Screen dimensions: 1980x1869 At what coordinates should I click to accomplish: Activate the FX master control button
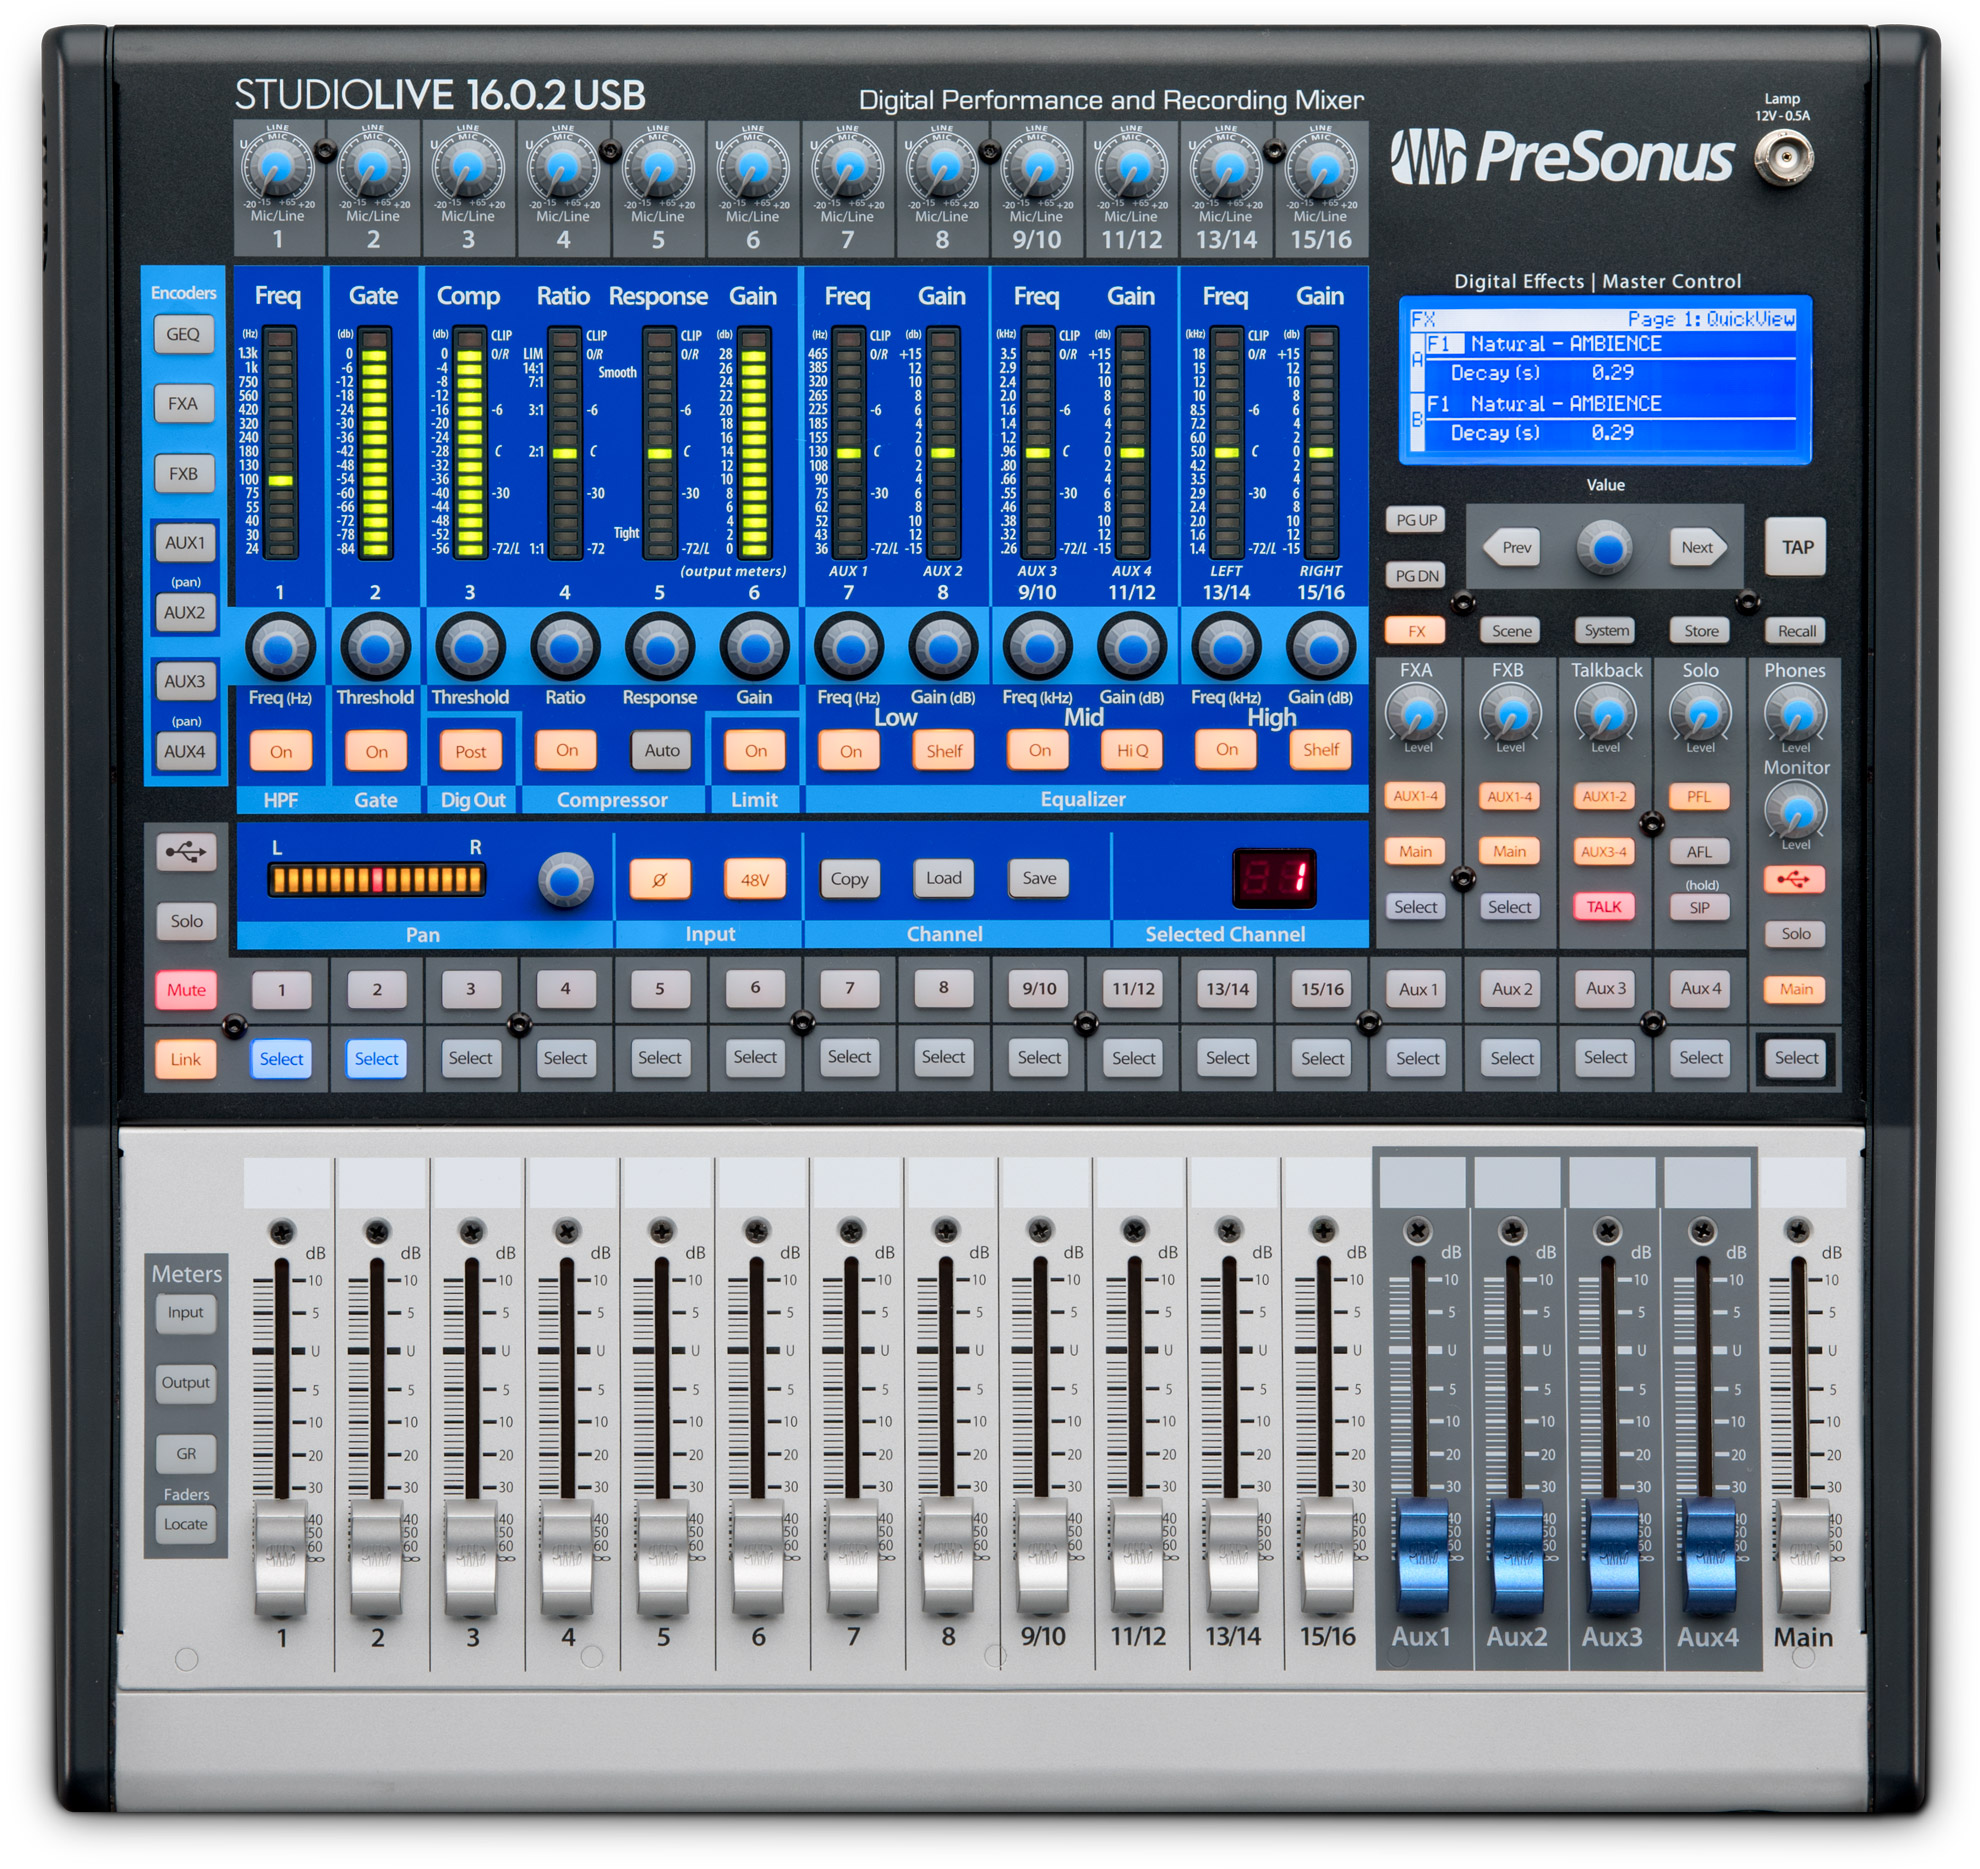1416,631
